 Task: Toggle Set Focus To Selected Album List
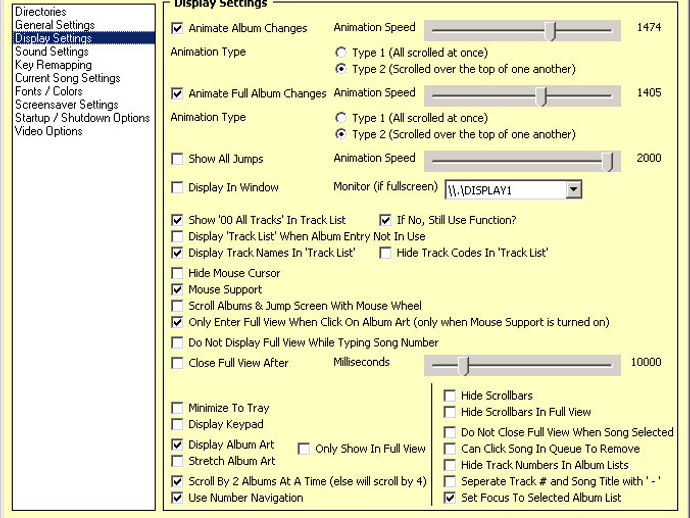pos(449,498)
